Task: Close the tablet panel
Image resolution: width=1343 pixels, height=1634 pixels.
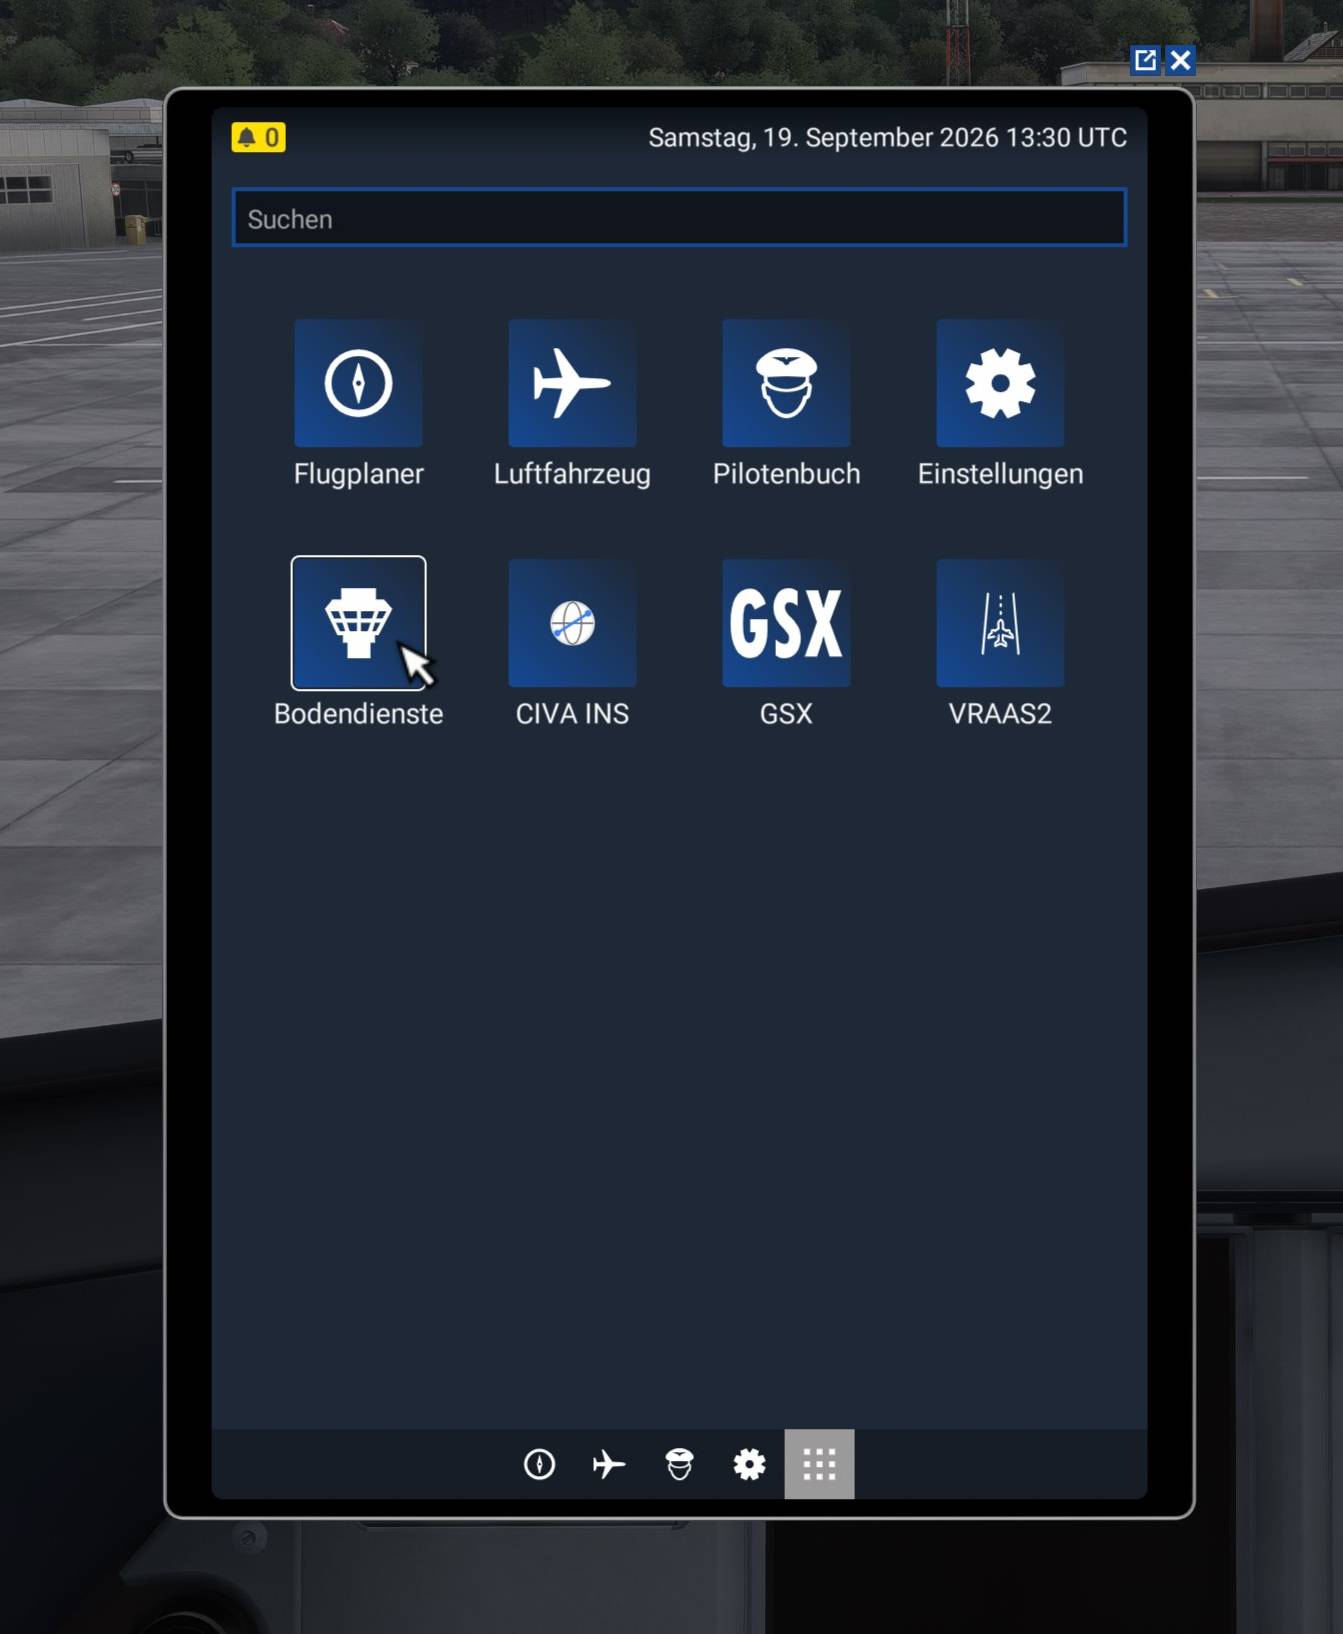Action: (x=1181, y=60)
